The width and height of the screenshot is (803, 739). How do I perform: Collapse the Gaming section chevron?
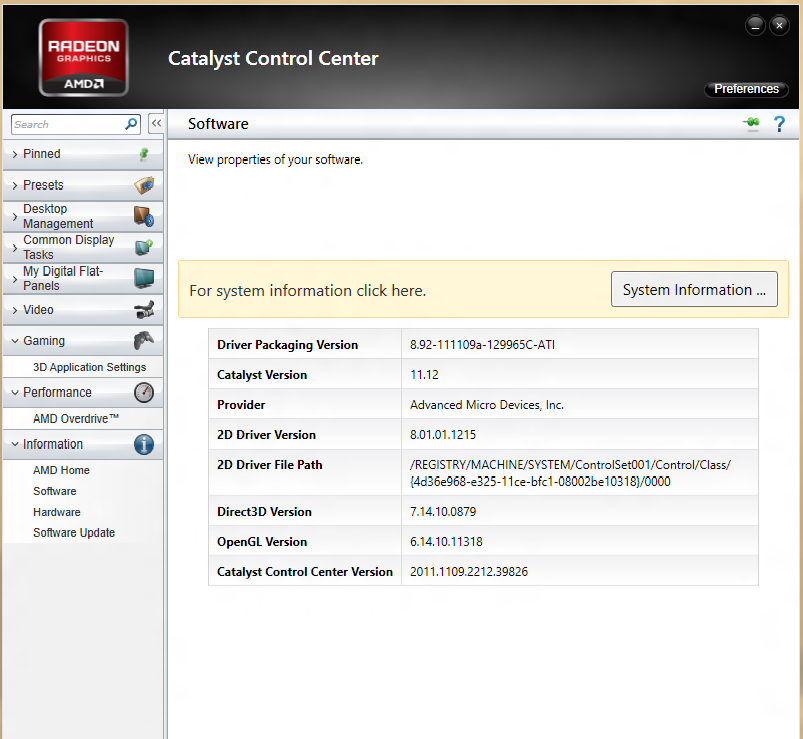click(15, 341)
